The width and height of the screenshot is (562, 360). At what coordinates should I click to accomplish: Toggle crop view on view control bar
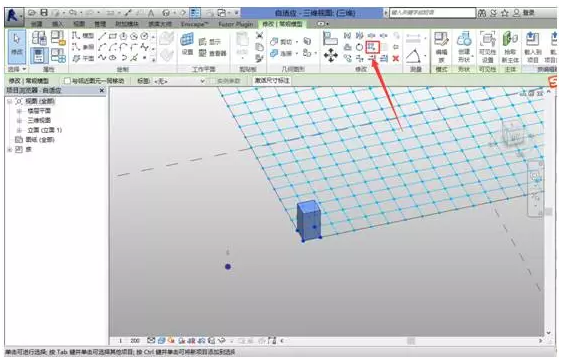192,341
